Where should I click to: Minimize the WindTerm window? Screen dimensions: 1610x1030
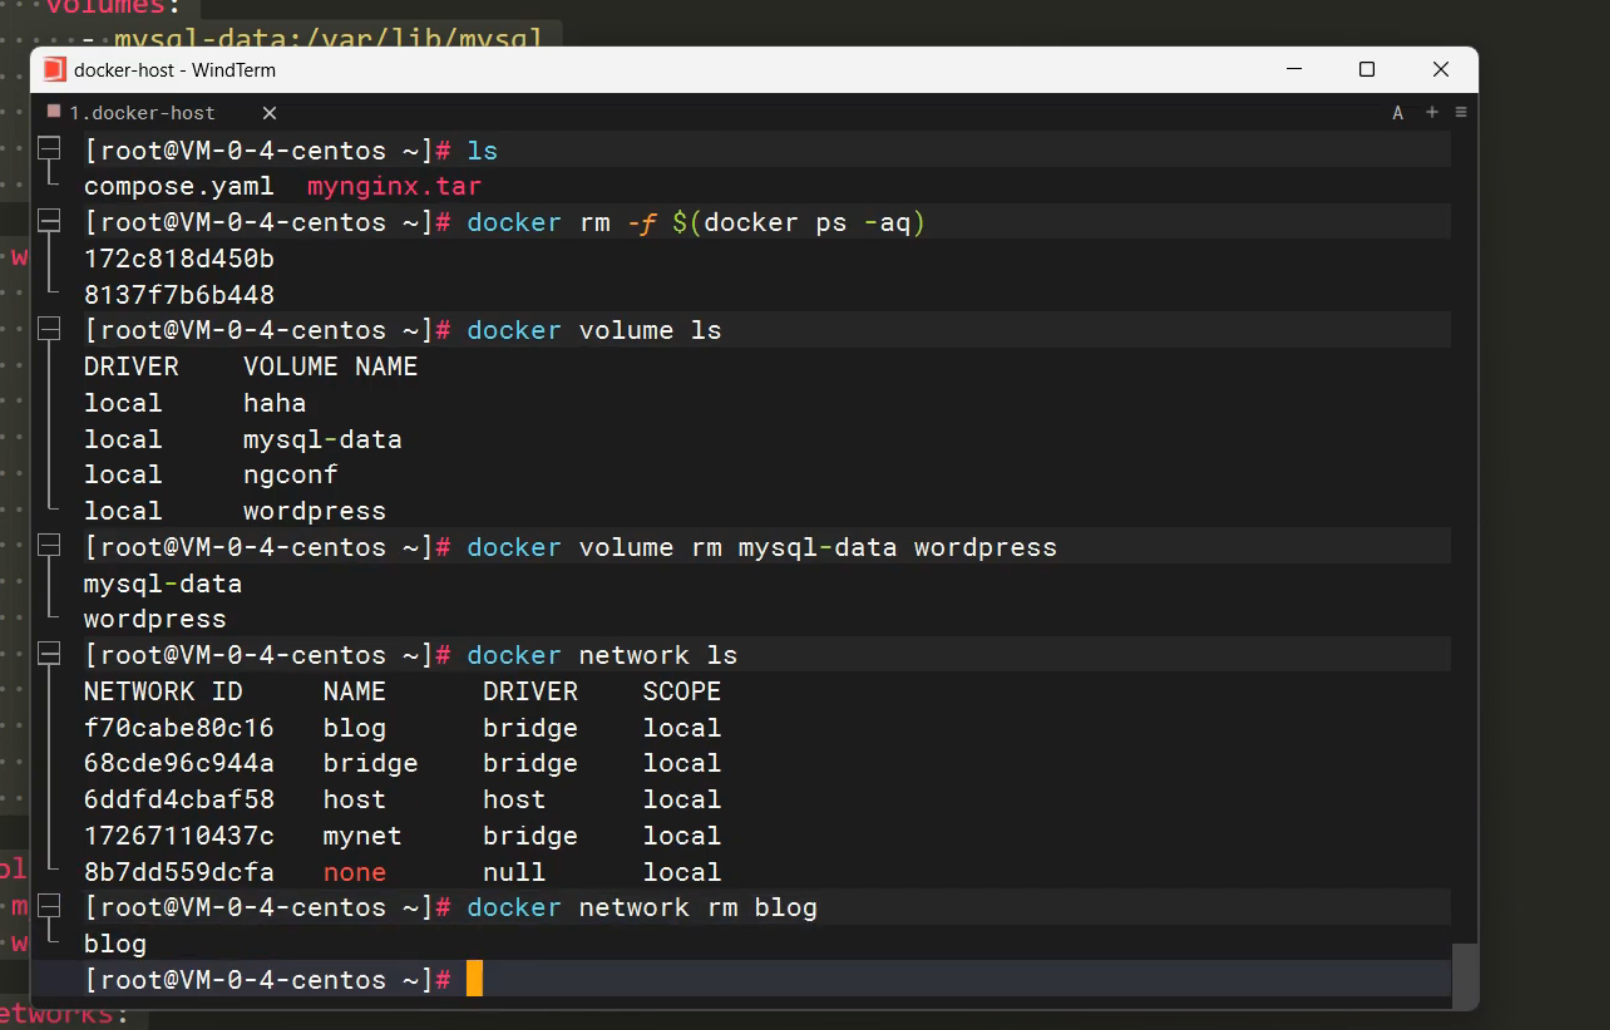tap(1294, 69)
